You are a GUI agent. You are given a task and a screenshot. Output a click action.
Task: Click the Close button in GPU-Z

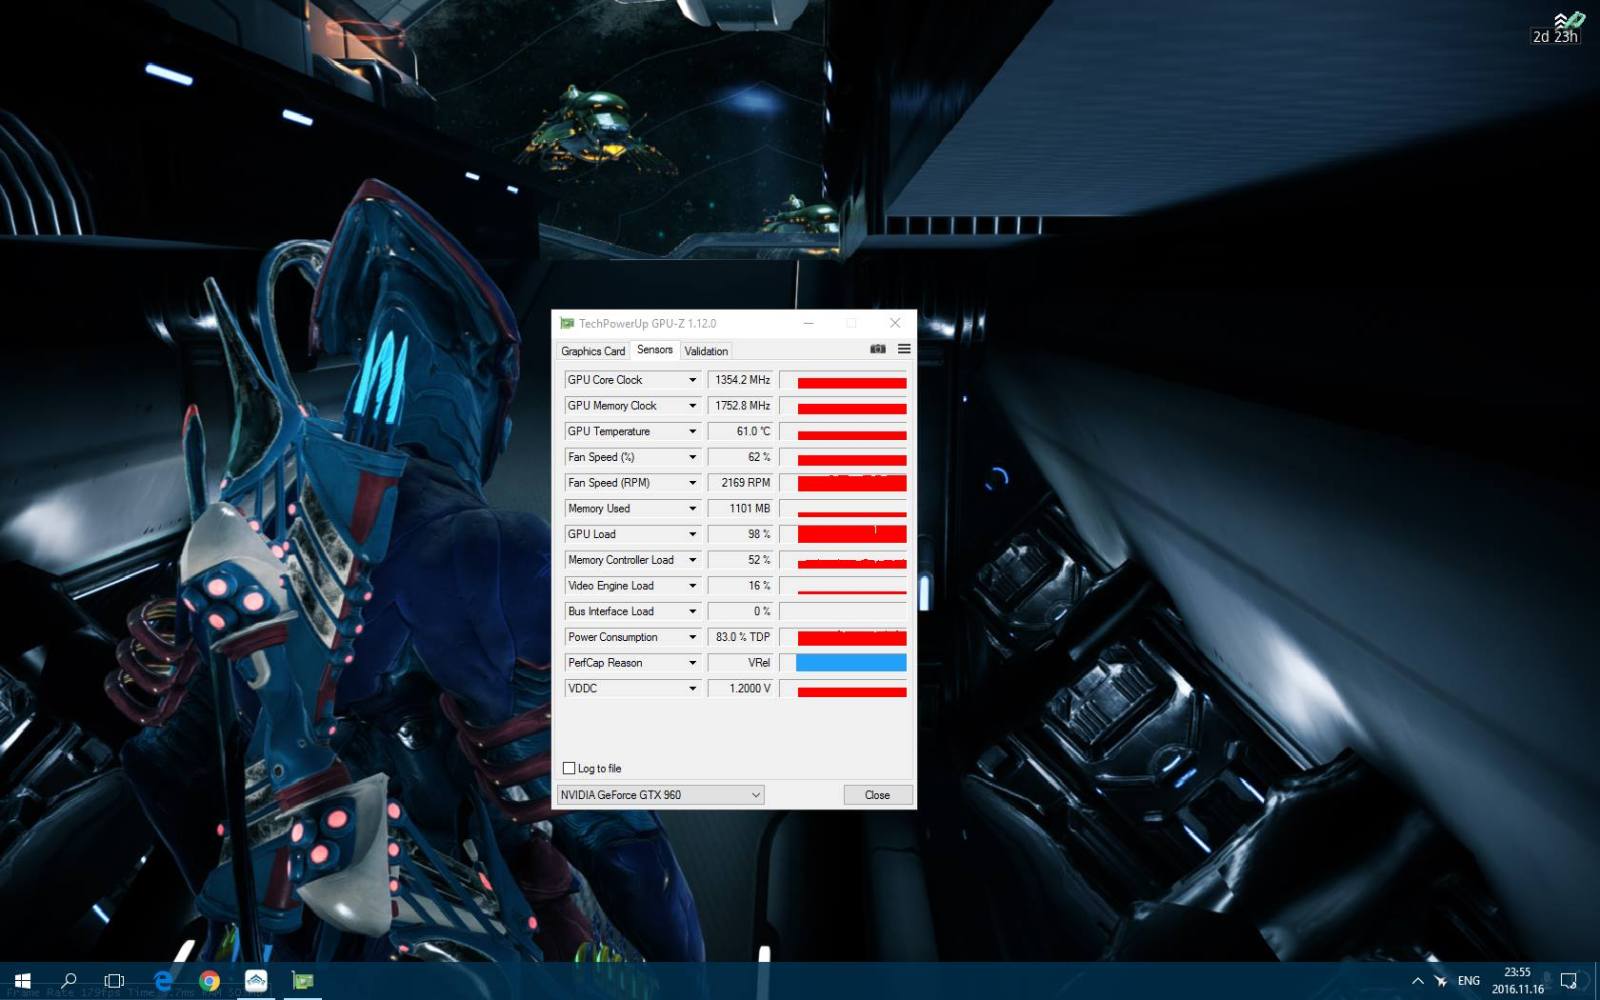pyautogui.click(x=877, y=795)
